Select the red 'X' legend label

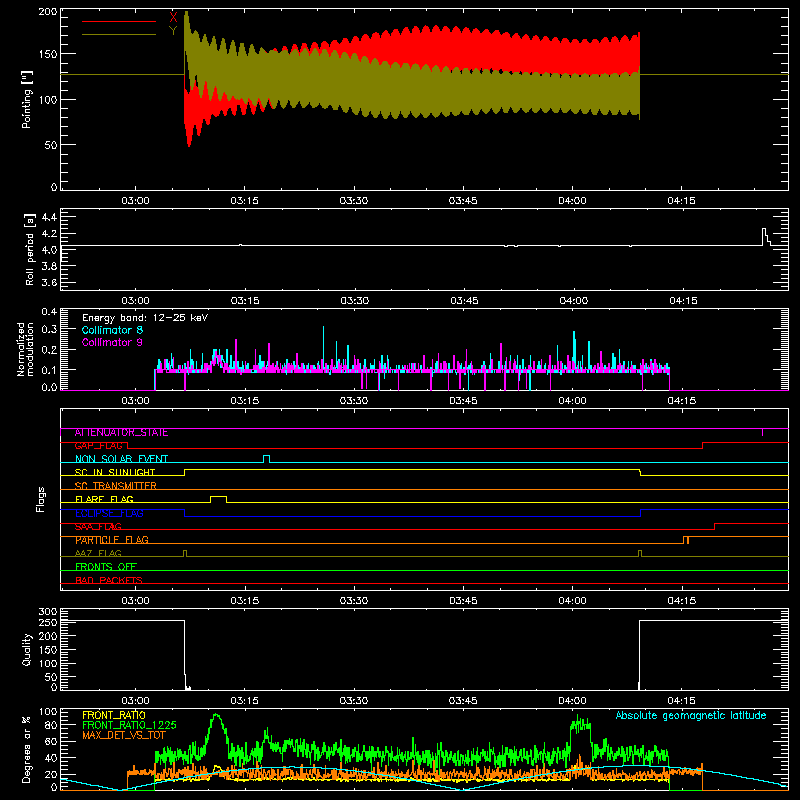point(173,17)
